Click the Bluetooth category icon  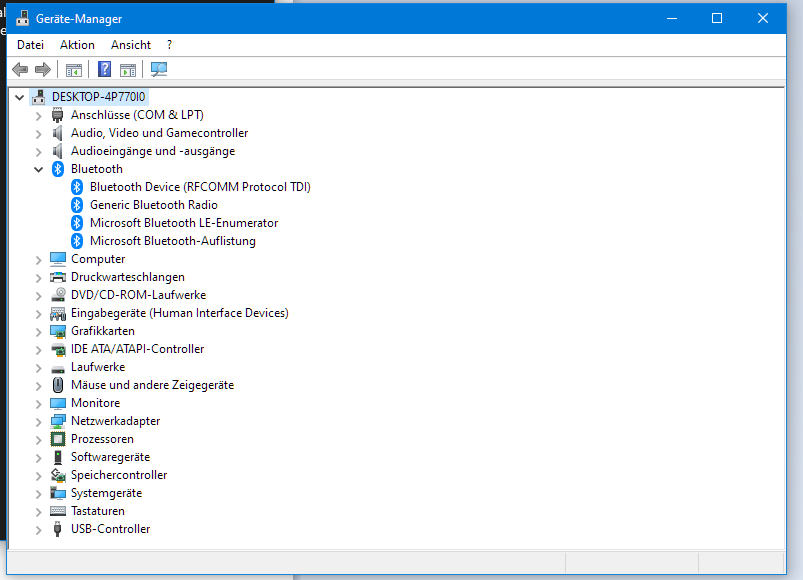[58, 169]
